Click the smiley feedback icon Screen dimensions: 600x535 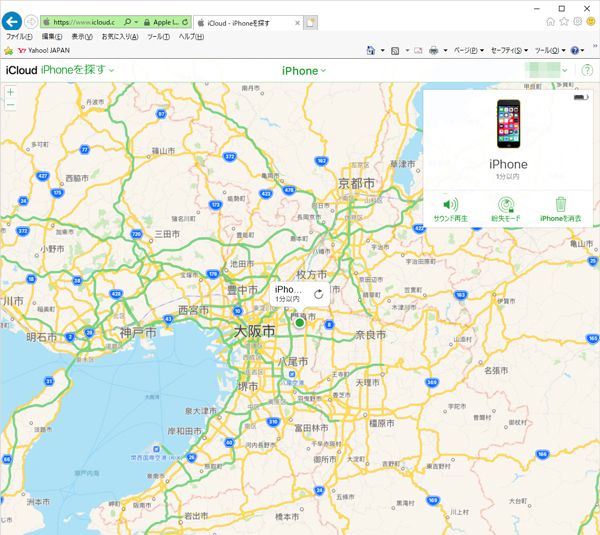591,21
